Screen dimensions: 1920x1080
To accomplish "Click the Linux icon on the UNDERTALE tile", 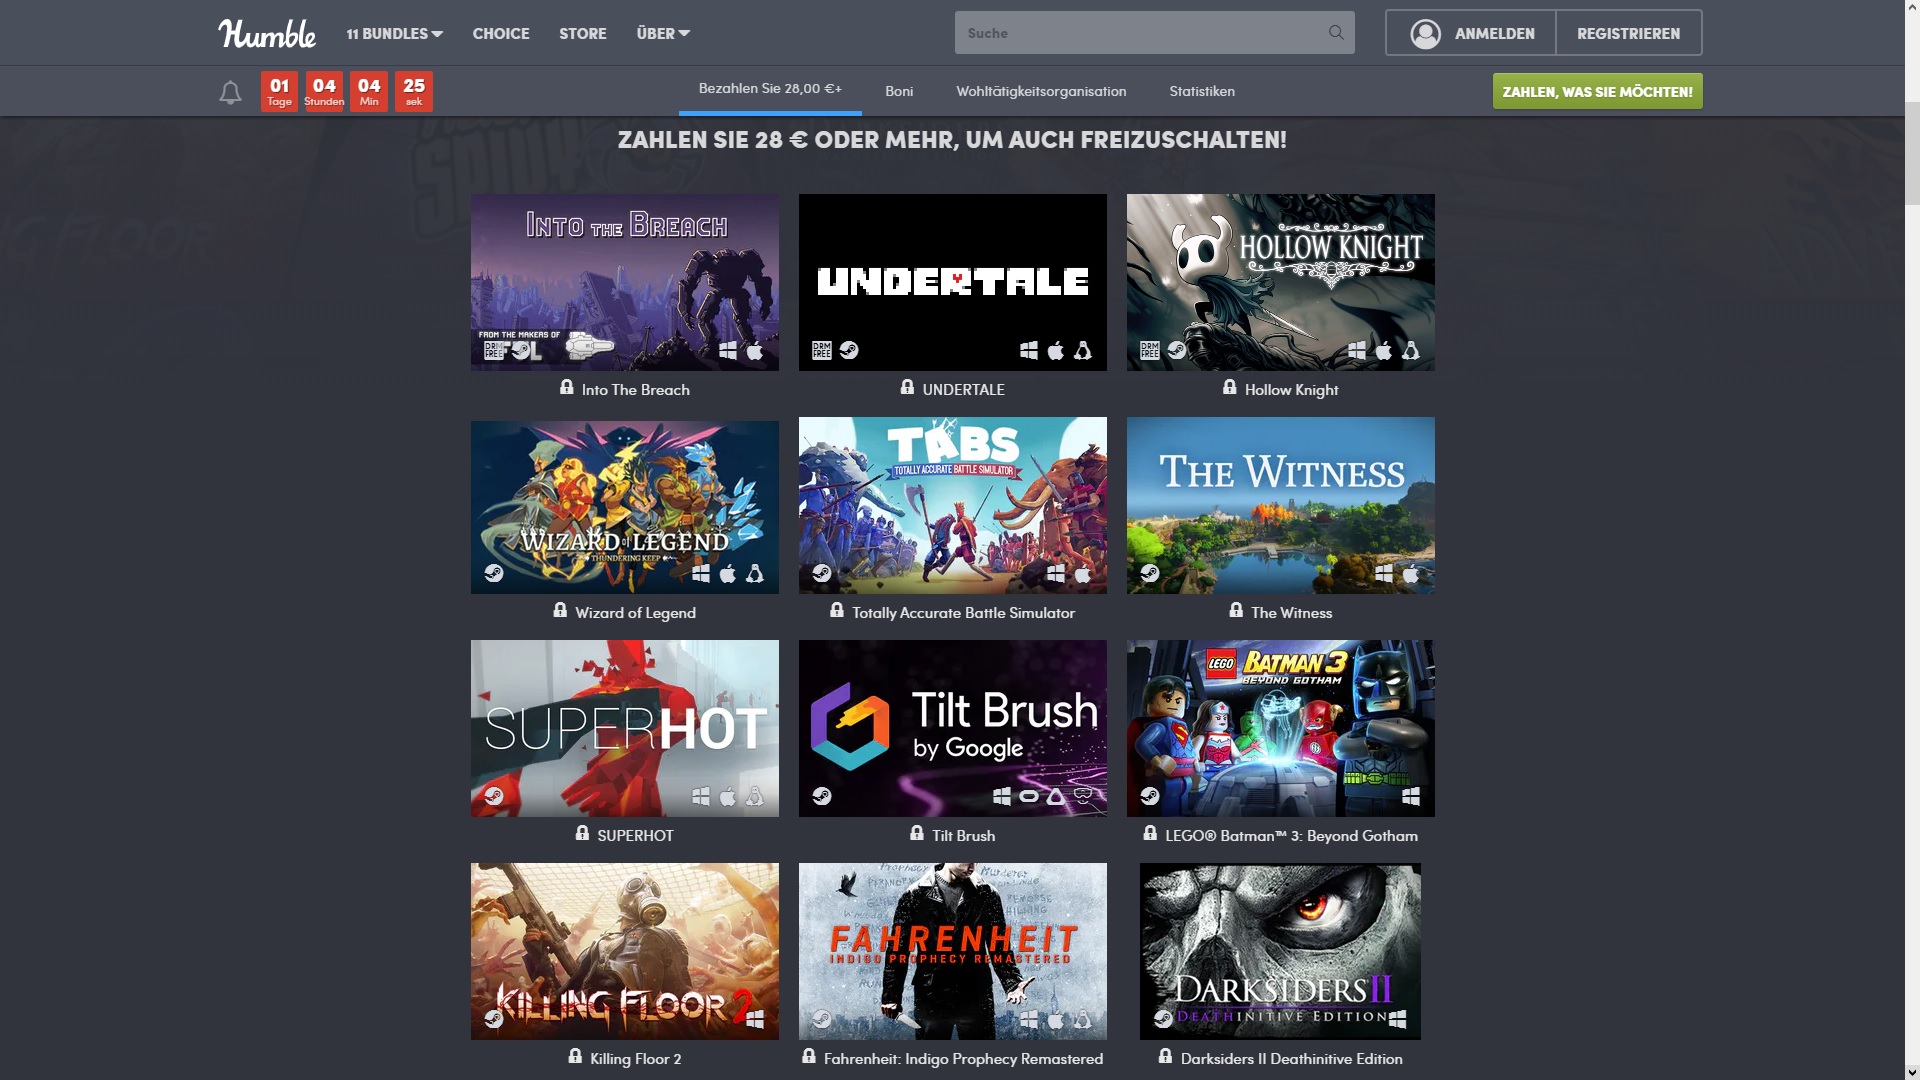I will (1083, 350).
